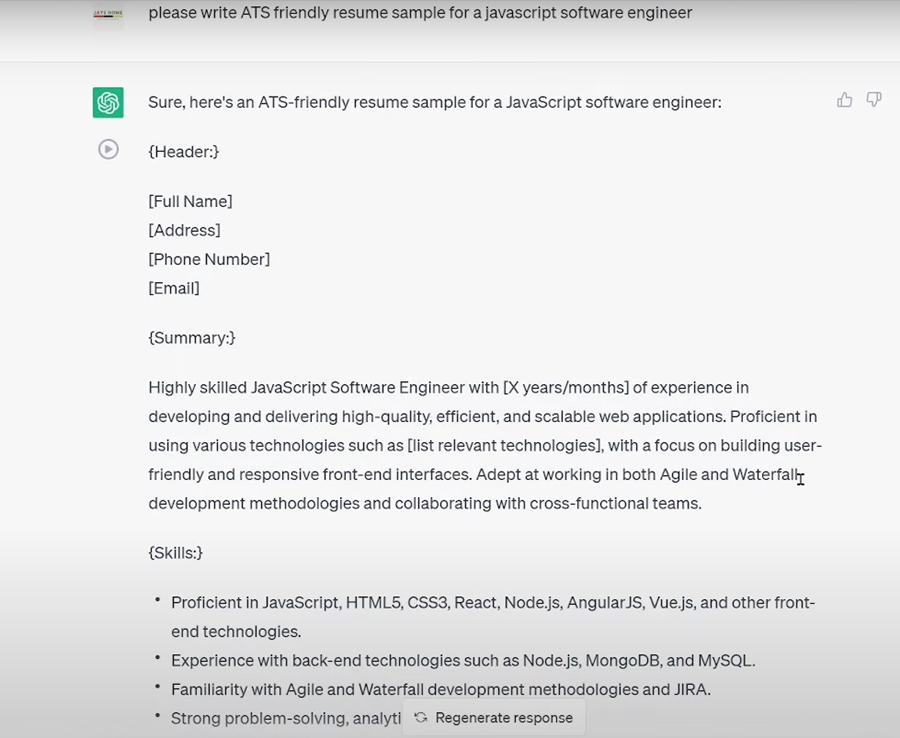Click the bullet starting "Proficient in JavaScript, HTML5"

492,603
